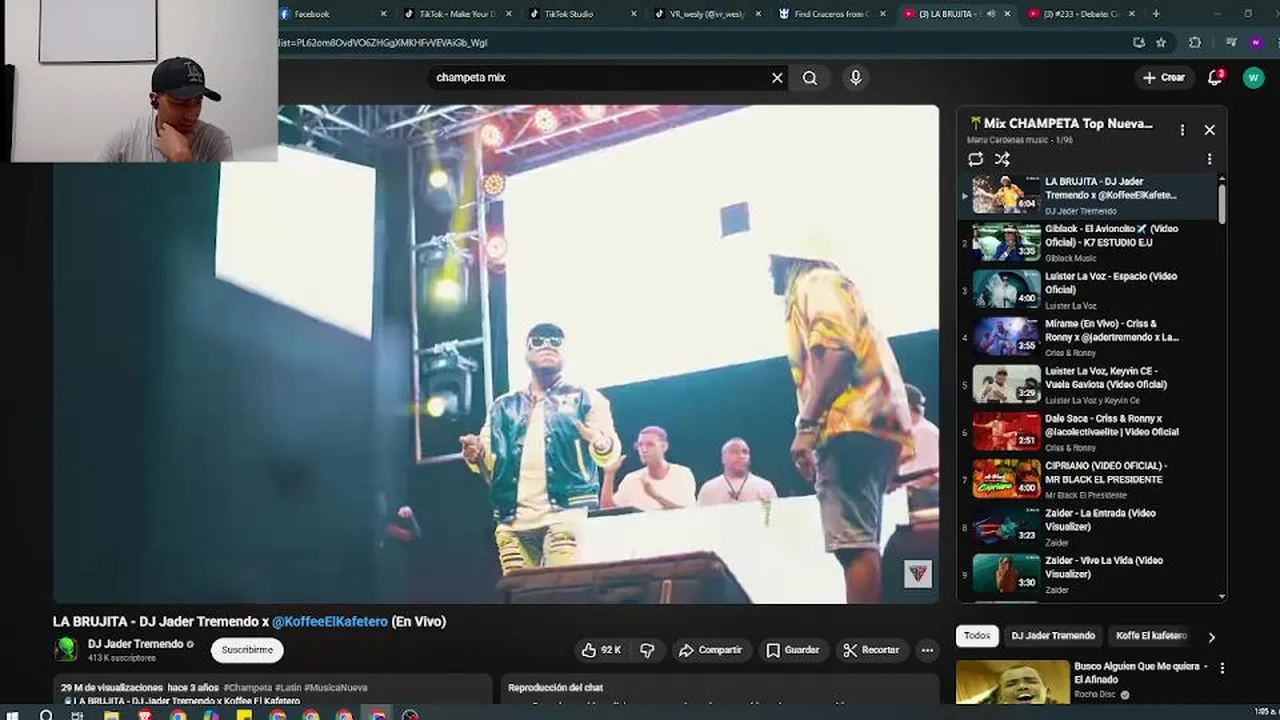Close the Facebook browser tab
This screenshot has height=720, width=1280.
[x=384, y=14]
